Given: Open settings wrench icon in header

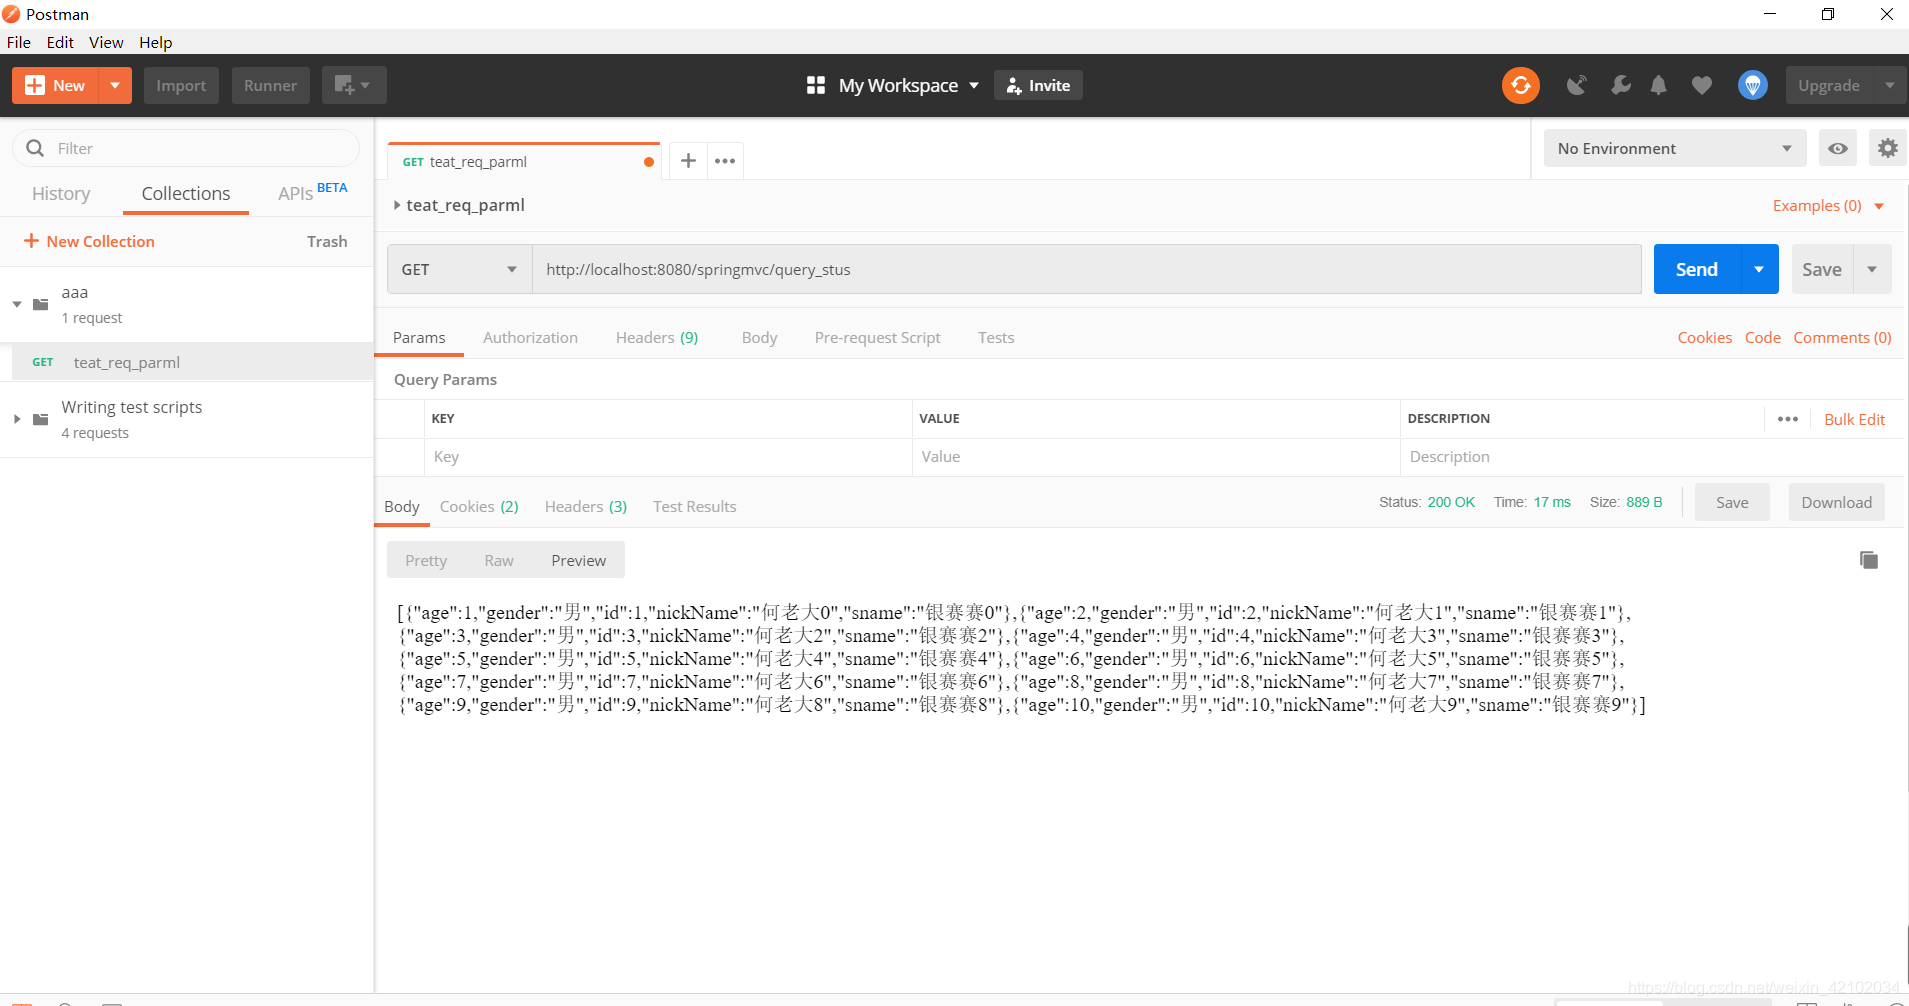Looking at the screenshot, I should [1620, 85].
